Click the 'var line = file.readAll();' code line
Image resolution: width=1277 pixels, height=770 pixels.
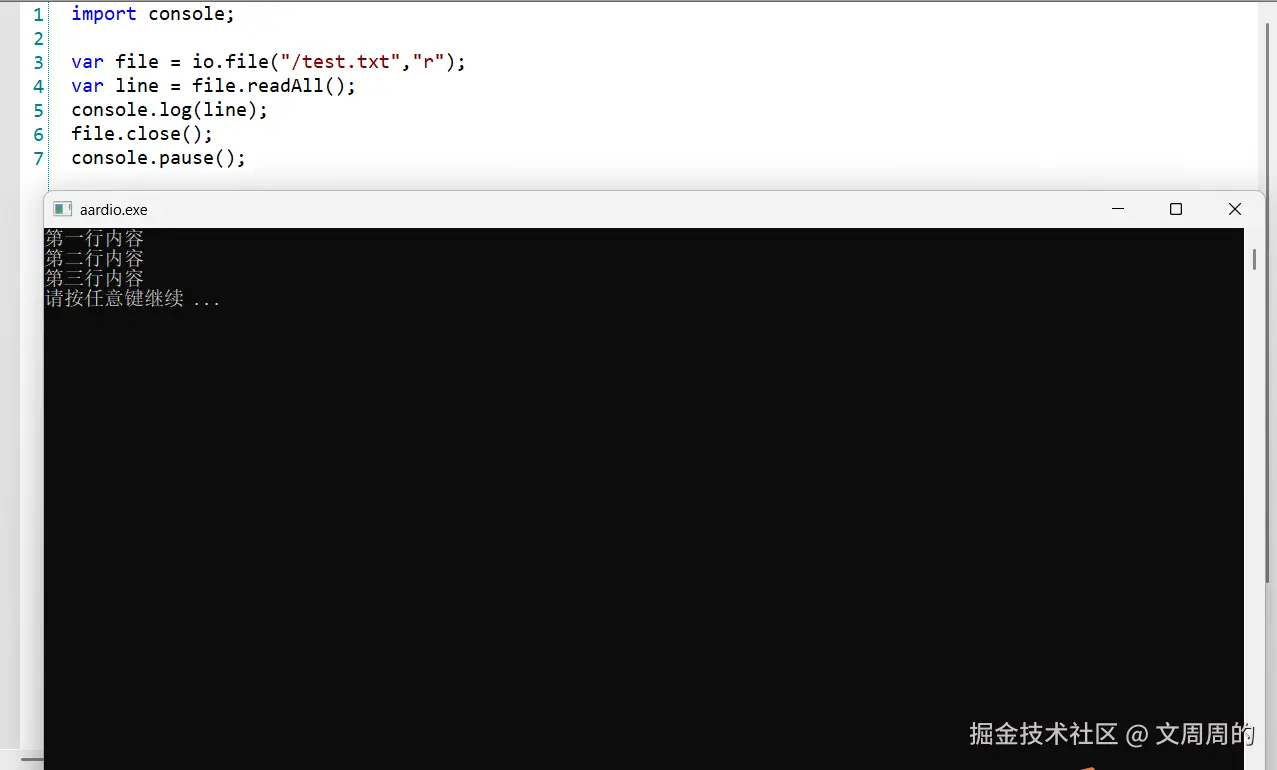point(213,86)
